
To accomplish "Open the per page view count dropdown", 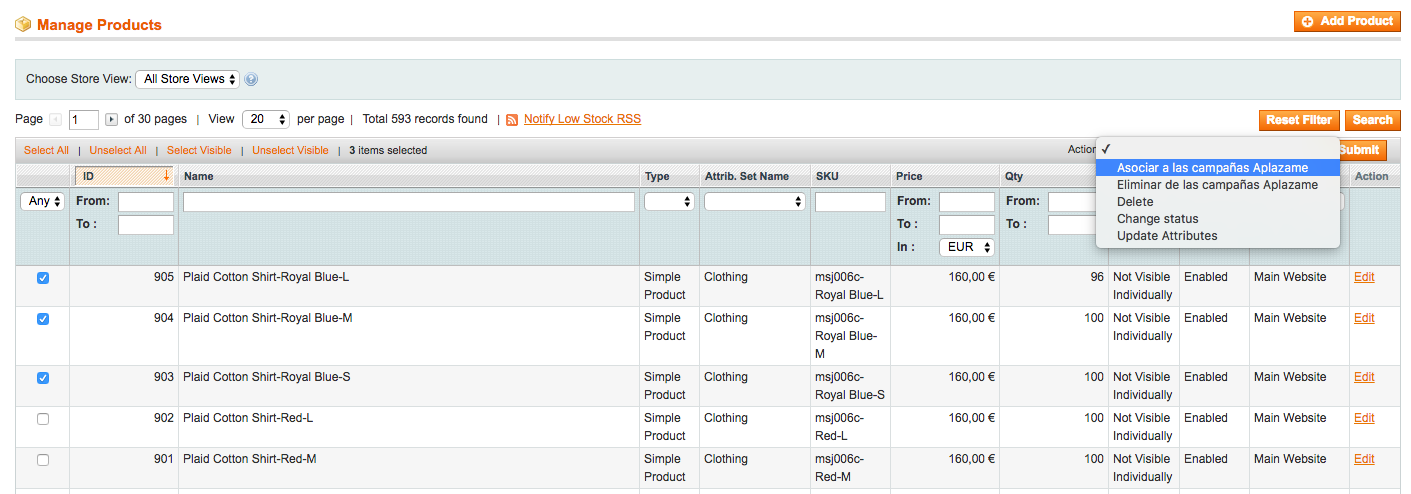I will coord(265,119).
